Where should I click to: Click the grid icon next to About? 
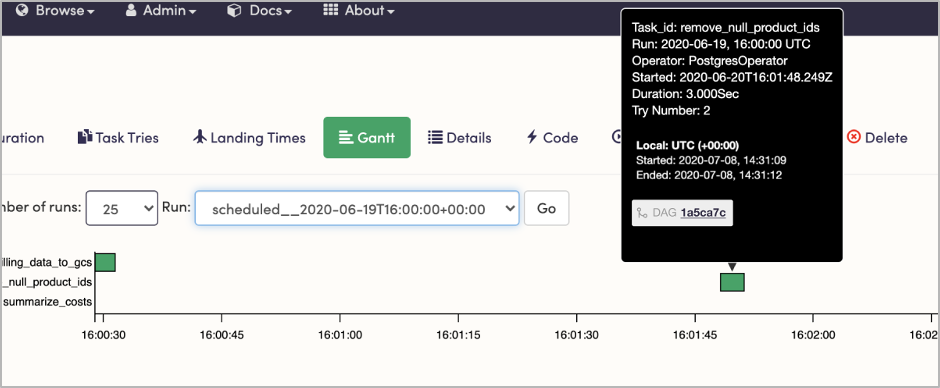[x=330, y=10]
